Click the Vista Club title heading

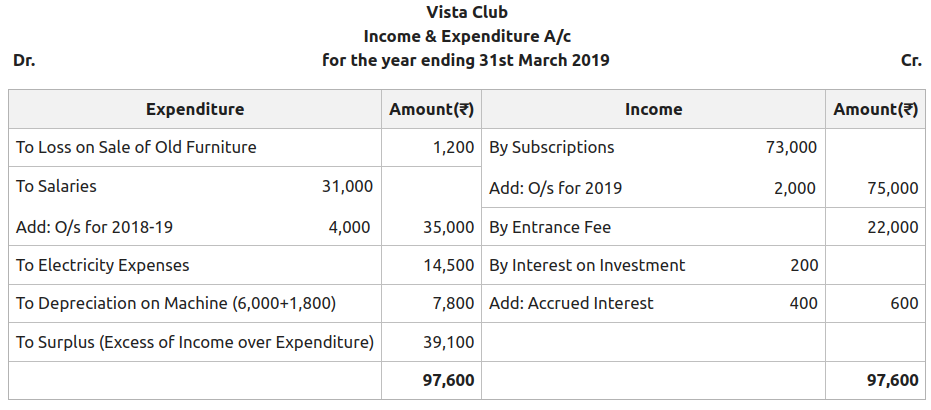466,12
